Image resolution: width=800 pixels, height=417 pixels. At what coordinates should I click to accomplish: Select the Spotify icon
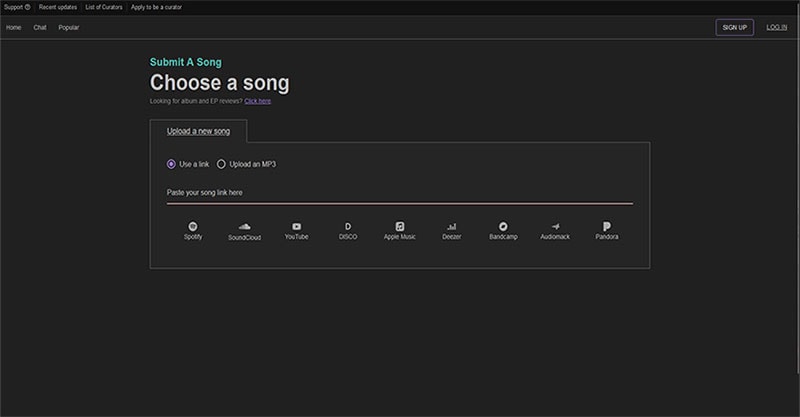[193, 226]
